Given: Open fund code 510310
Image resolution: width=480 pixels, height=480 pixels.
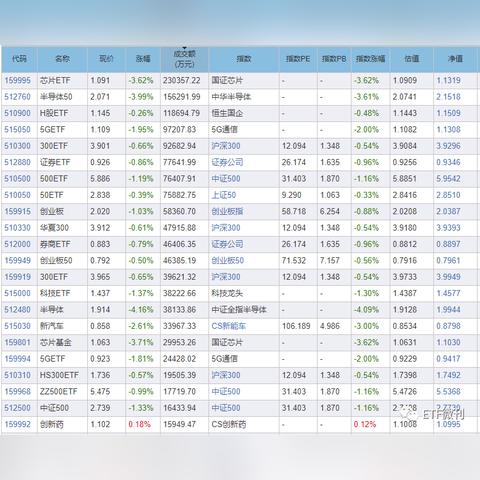Looking at the screenshot, I should click(17, 375).
